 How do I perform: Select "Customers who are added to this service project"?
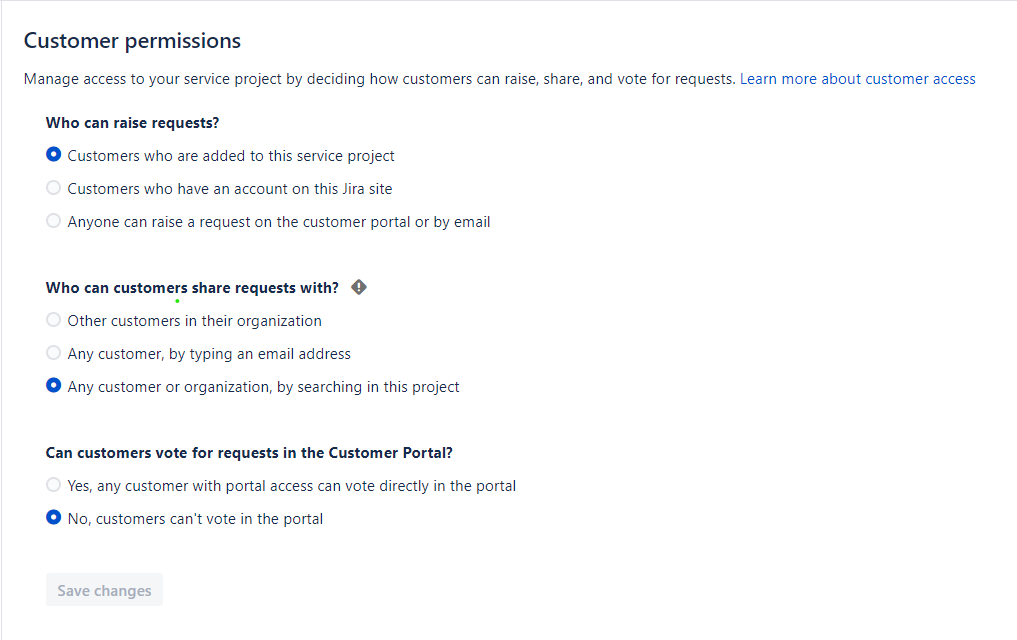pos(53,154)
